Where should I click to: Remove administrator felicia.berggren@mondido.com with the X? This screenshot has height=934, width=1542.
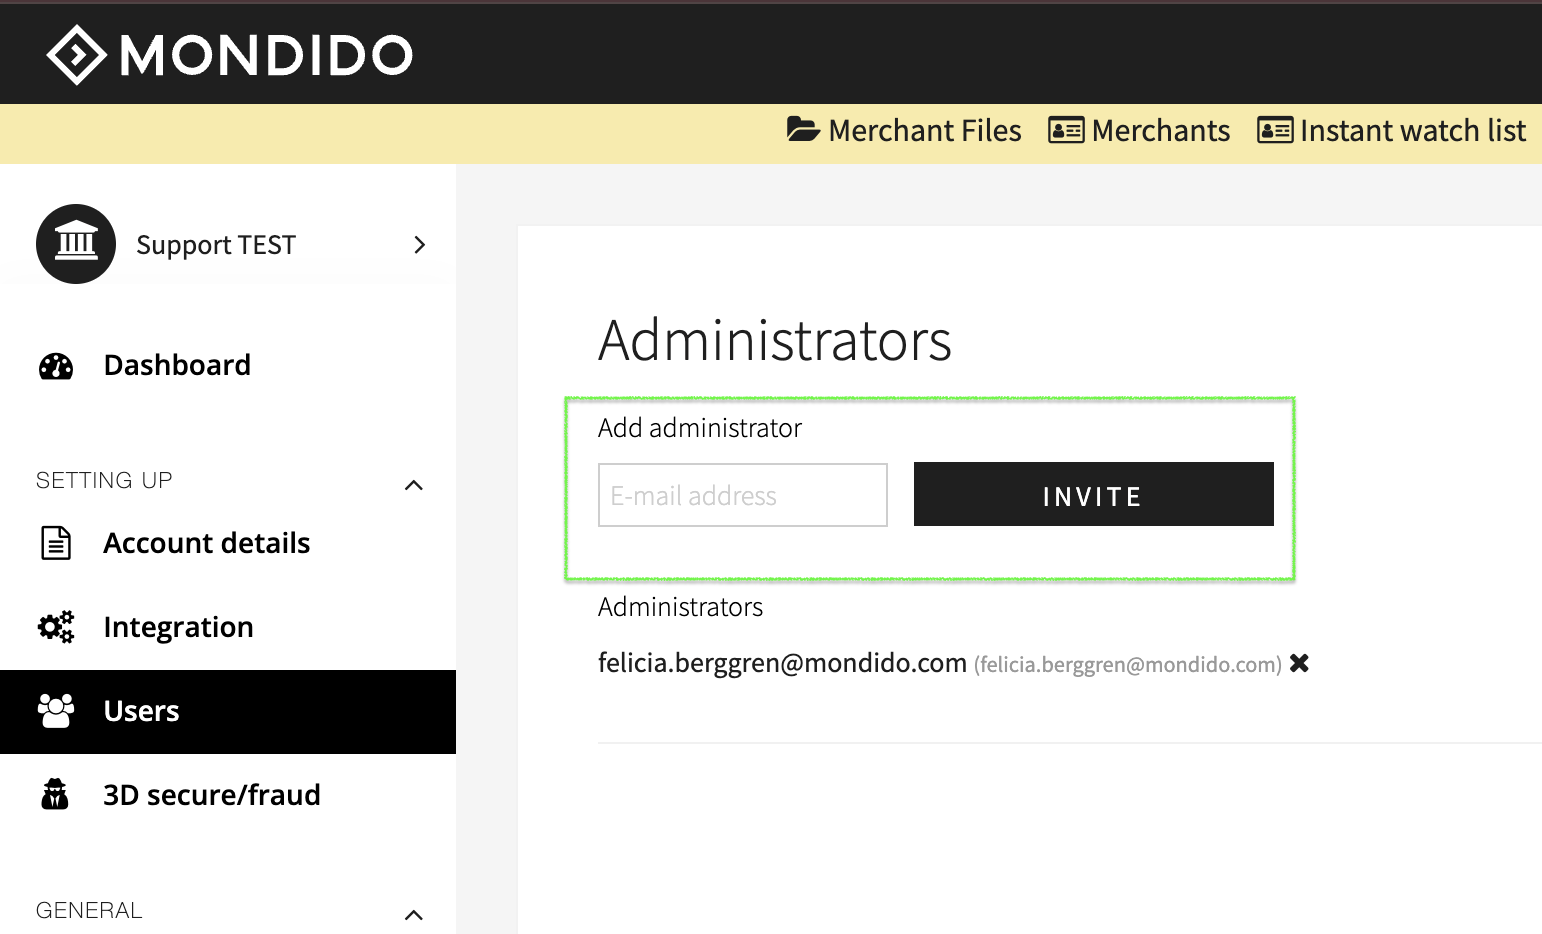click(x=1299, y=663)
